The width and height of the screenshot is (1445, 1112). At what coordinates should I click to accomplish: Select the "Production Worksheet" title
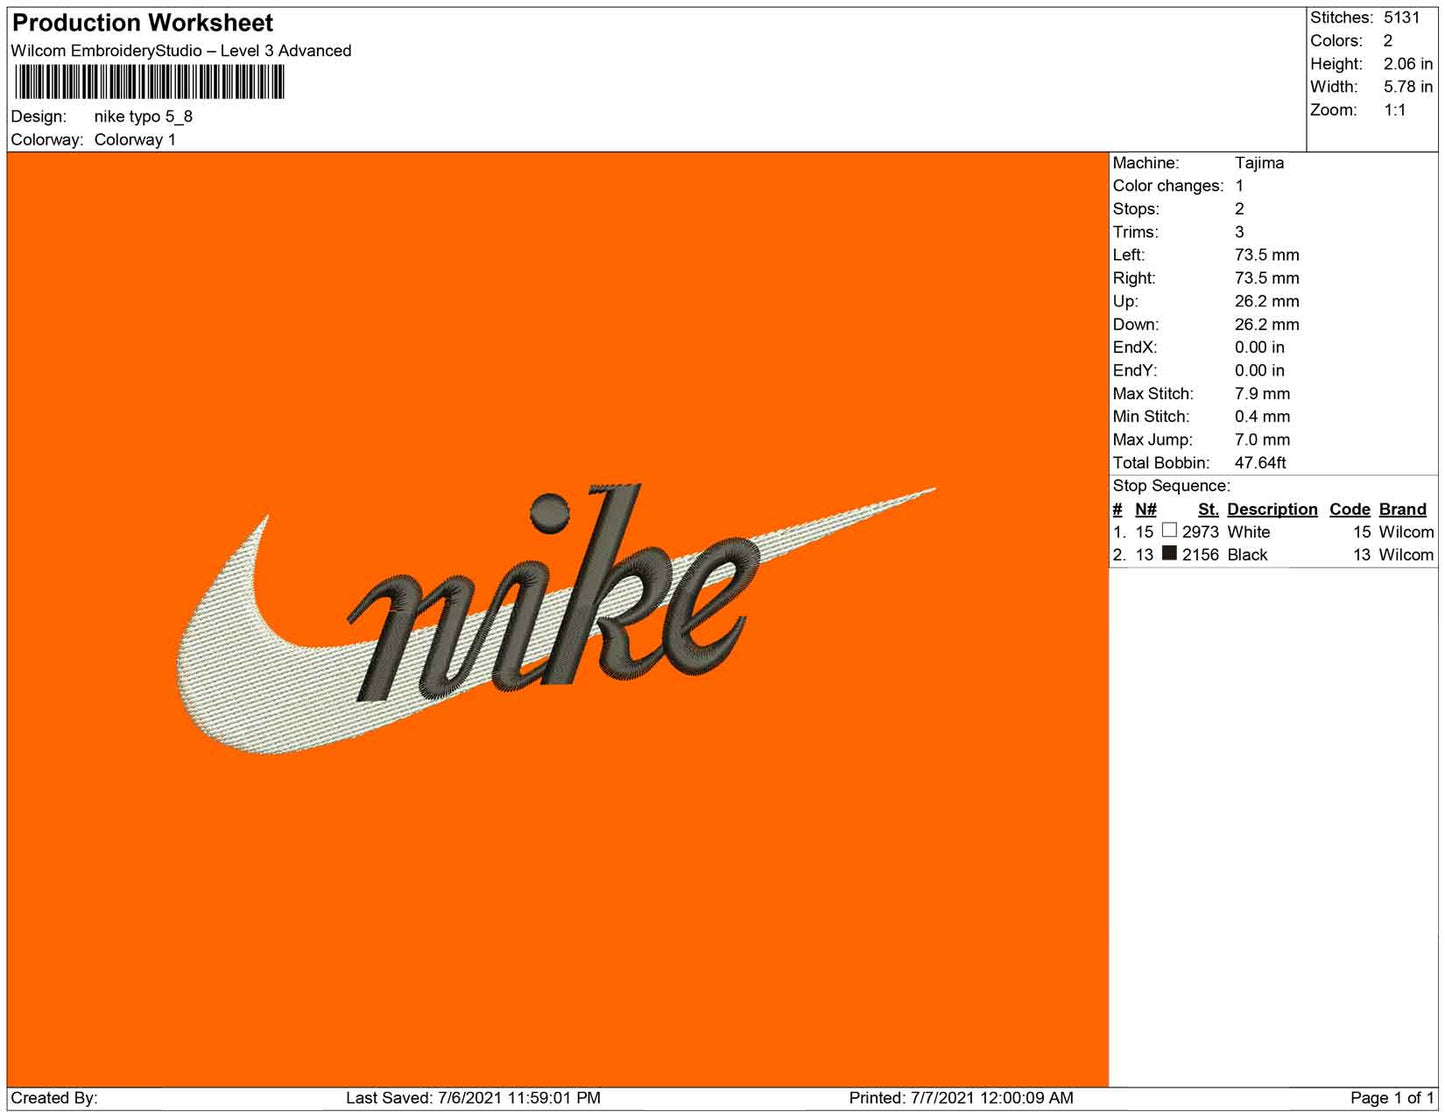[143, 23]
